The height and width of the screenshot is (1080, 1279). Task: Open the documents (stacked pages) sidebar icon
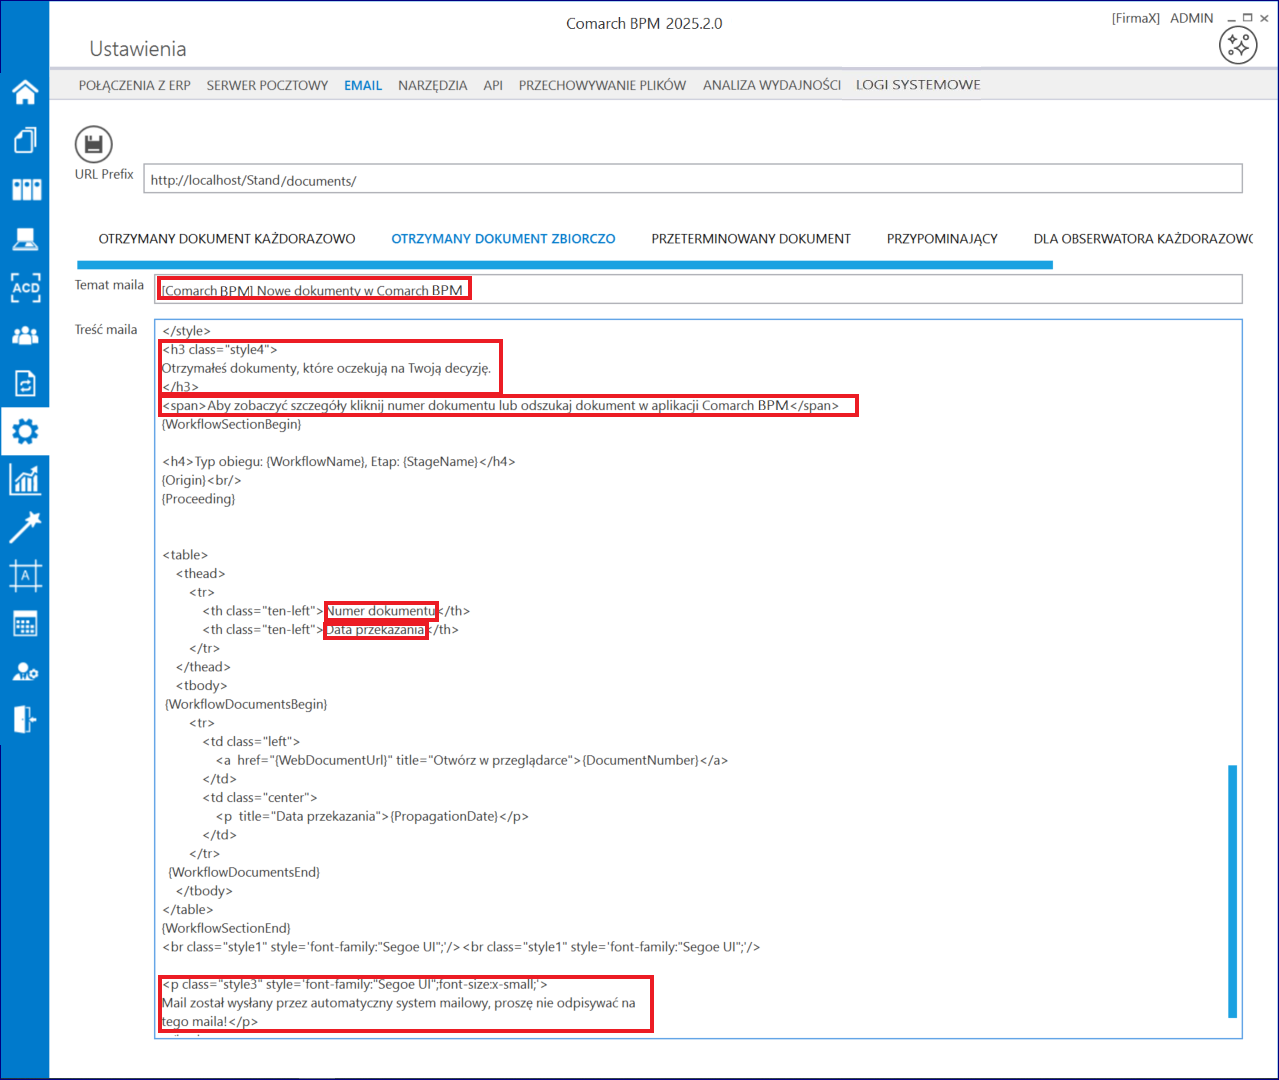click(25, 140)
